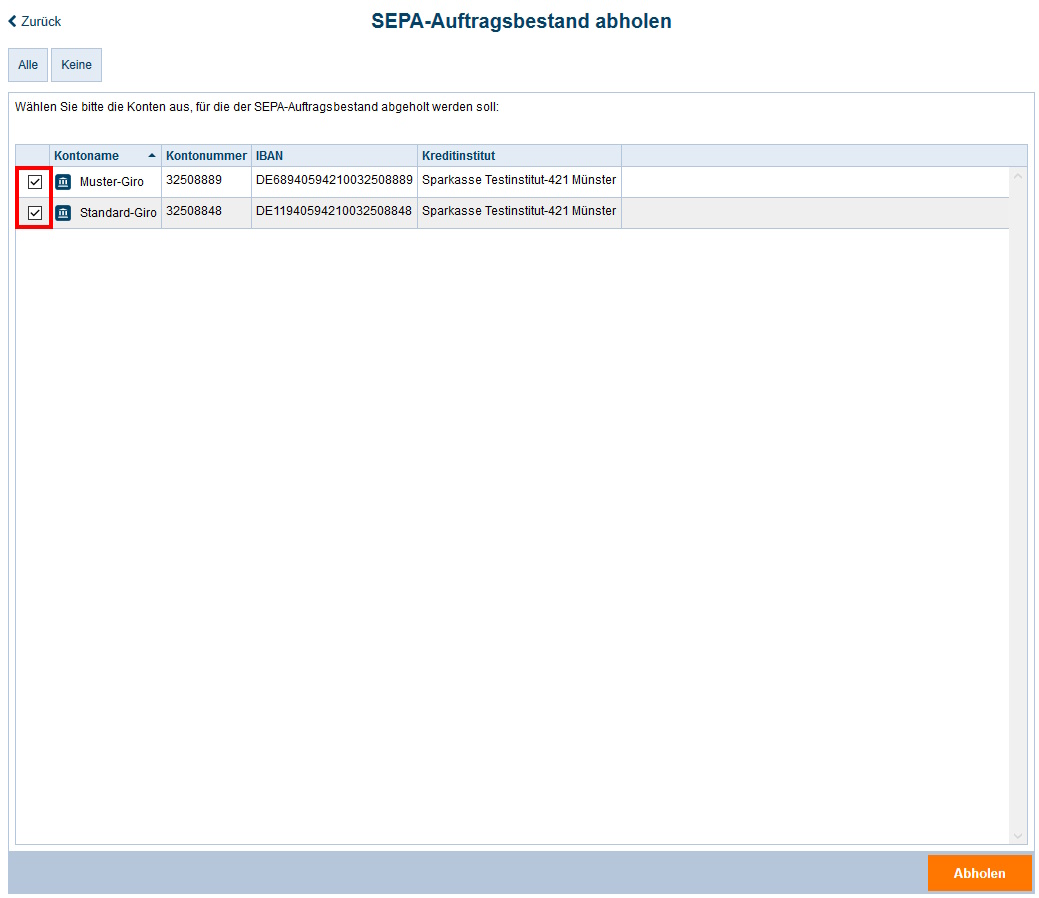Click the bank icon beside Standard-Giro
1039x898 pixels.
62,212
